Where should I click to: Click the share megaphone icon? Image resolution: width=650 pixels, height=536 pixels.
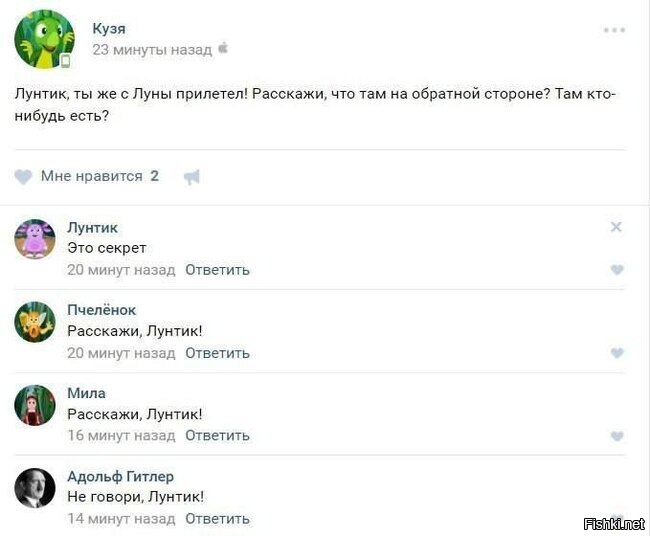tap(192, 177)
